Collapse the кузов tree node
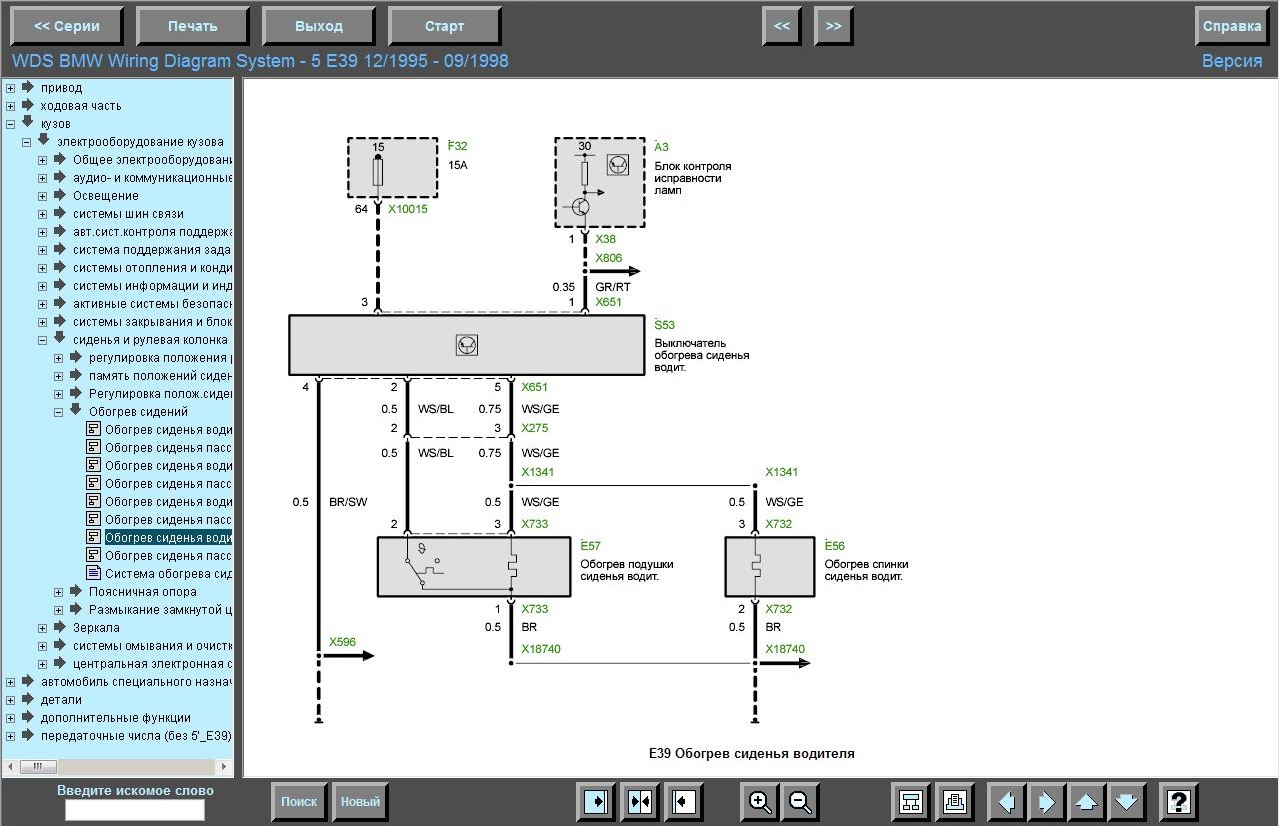1280x826 pixels. [x=10, y=124]
